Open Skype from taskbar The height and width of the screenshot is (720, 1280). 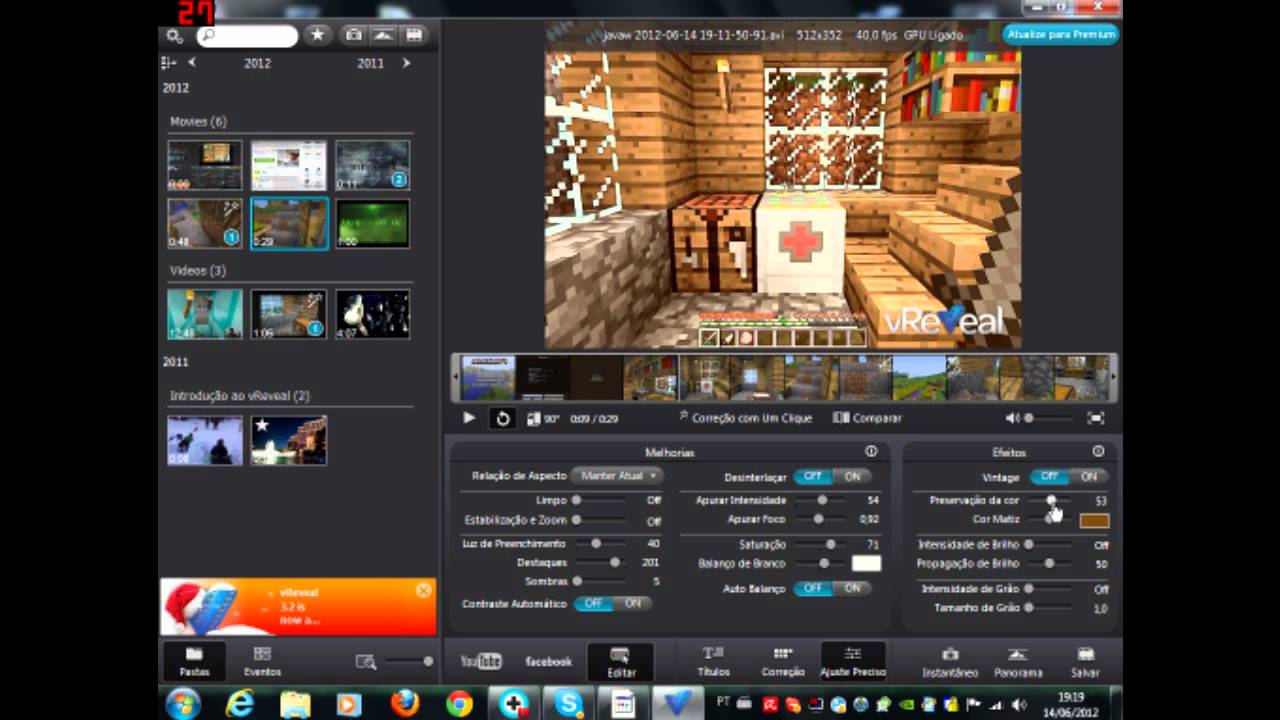(568, 704)
